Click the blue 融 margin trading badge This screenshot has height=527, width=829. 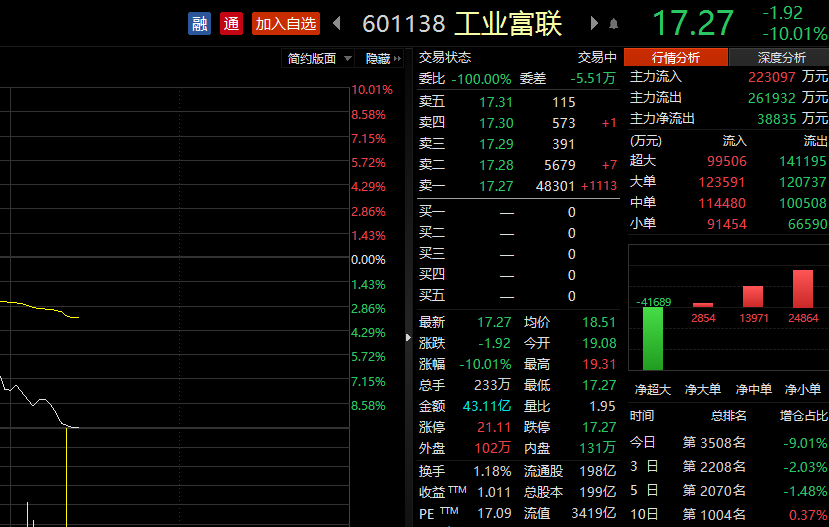pyautogui.click(x=200, y=23)
